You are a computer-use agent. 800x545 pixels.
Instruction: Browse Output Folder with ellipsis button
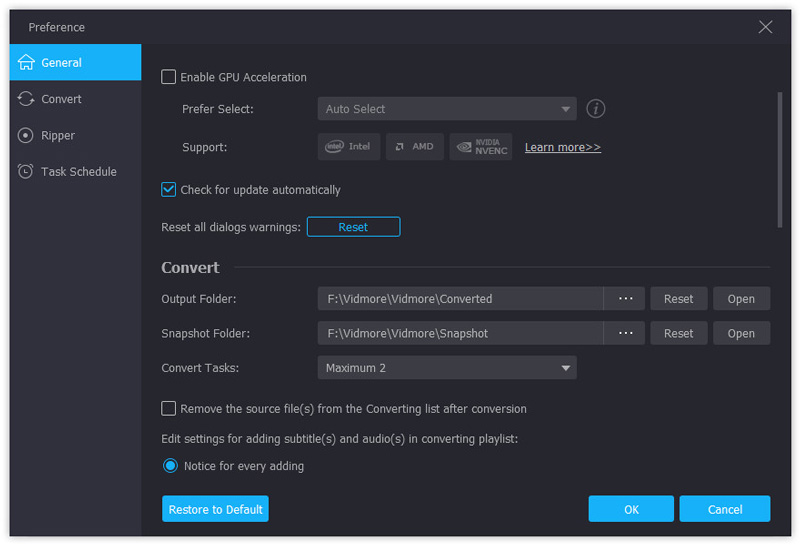(626, 299)
